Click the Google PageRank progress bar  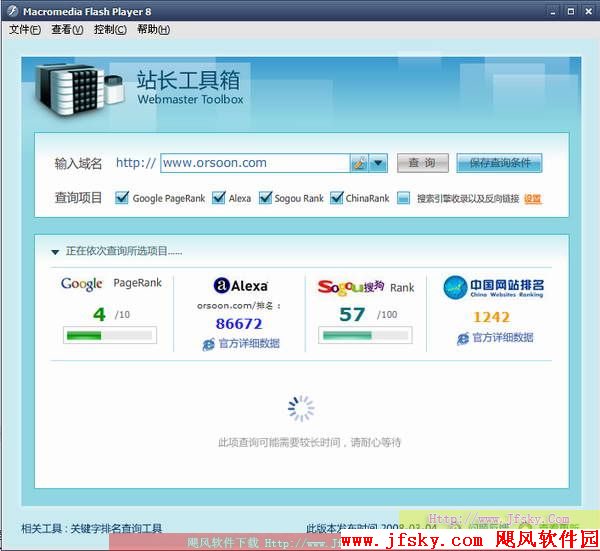pyautogui.click(x=110, y=336)
